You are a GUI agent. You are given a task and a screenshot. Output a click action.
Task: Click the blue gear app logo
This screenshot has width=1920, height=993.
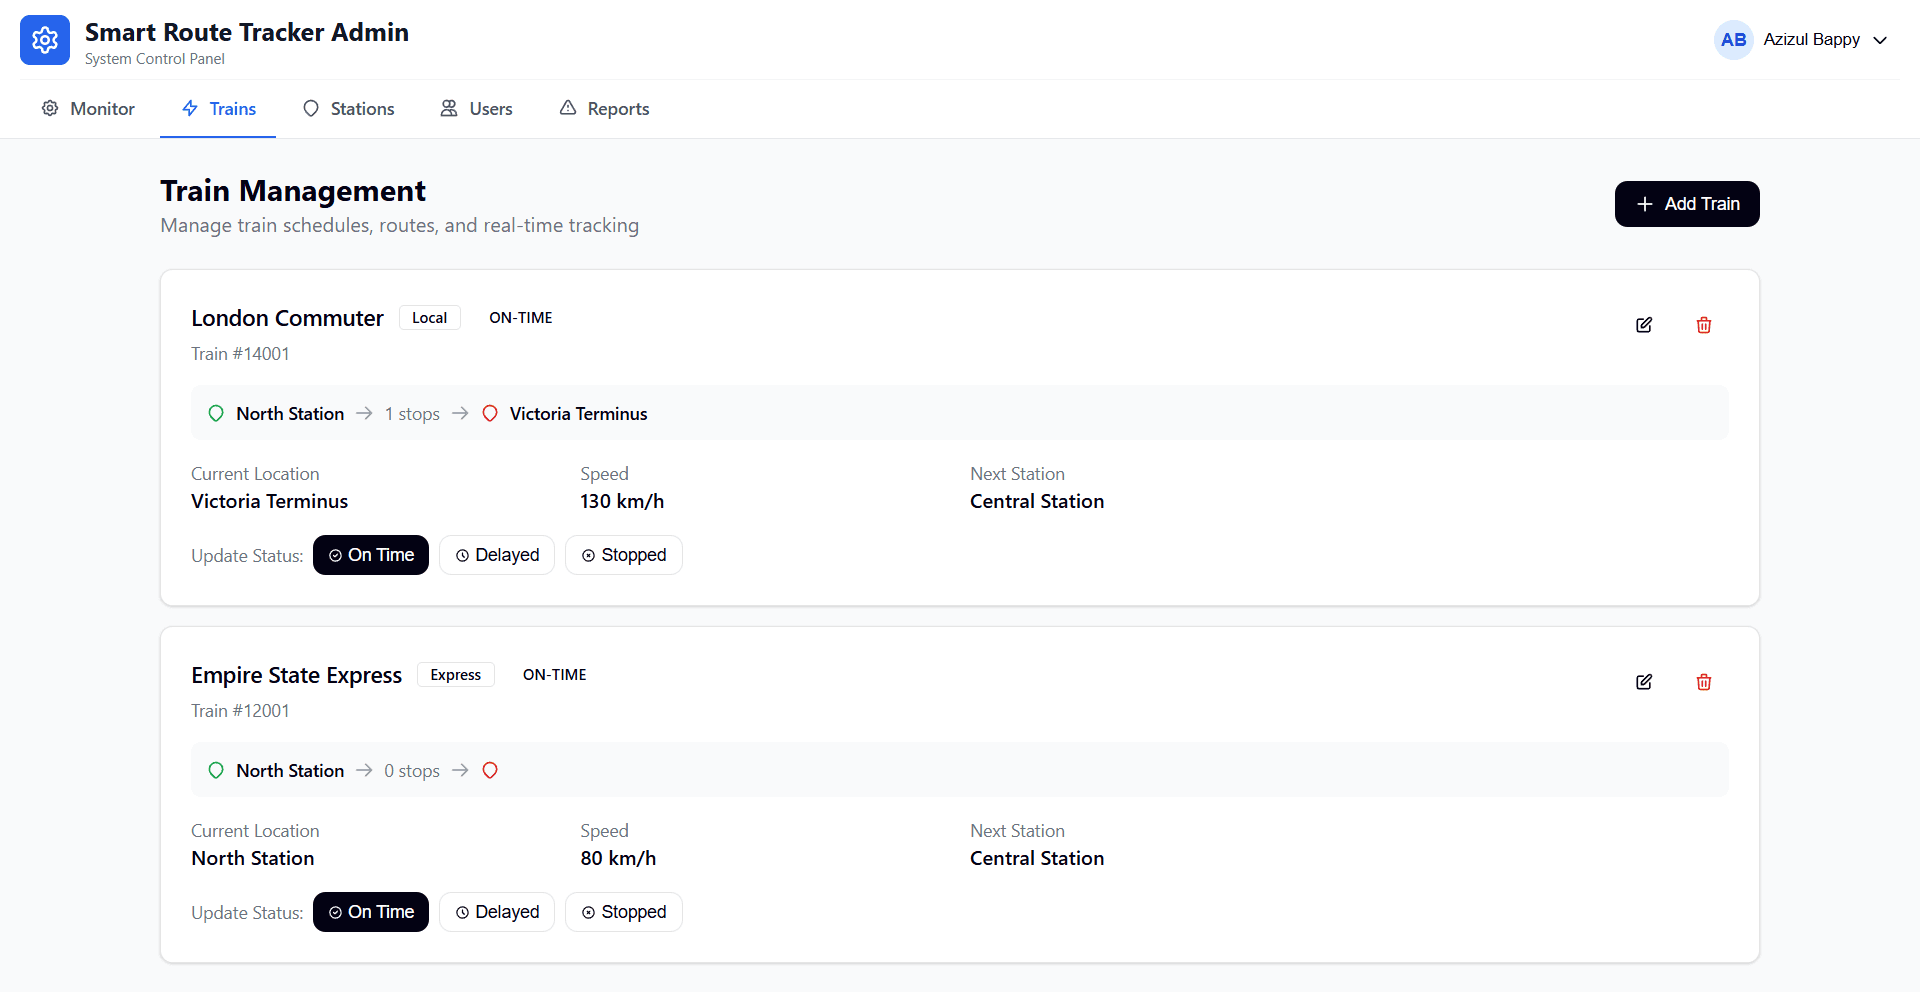[x=45, y=40]
